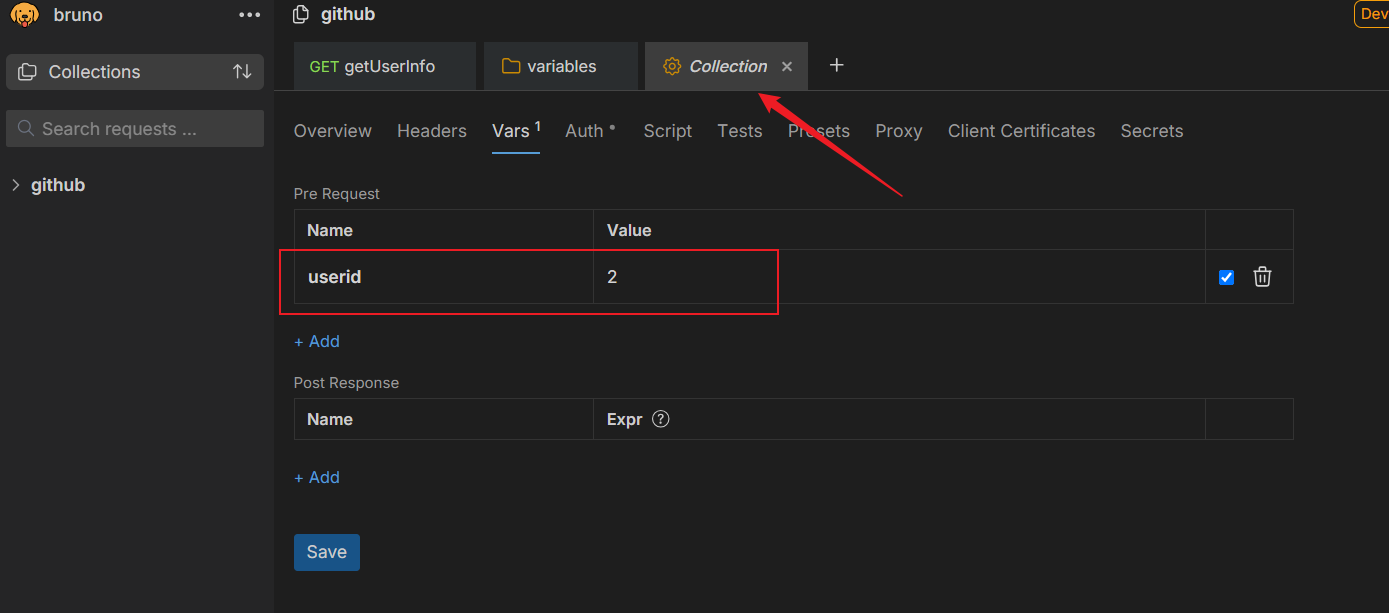The width and height of the screenshot is (1389, 613).
Task: Click the Collections stack icon in sidebar
Action: tap(29, 72)
